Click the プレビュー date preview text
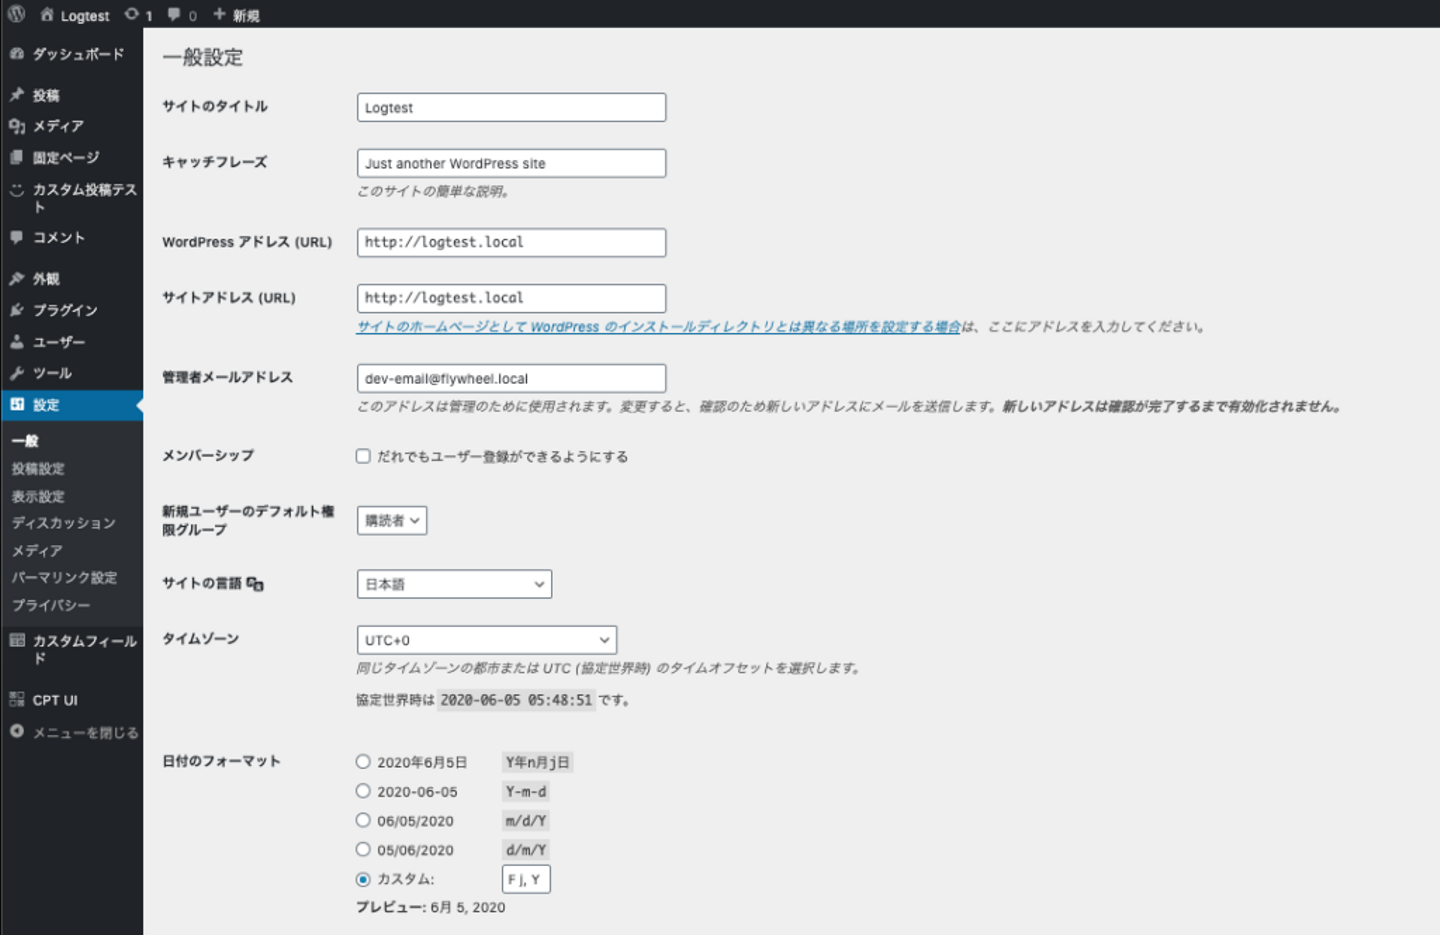Image resolution: width=1440 pixels, height=935 pixels. point(431,907)
